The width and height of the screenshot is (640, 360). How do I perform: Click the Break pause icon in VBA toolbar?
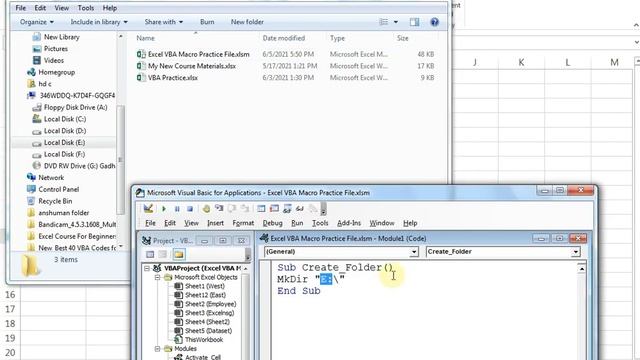(x=177, y=209)
